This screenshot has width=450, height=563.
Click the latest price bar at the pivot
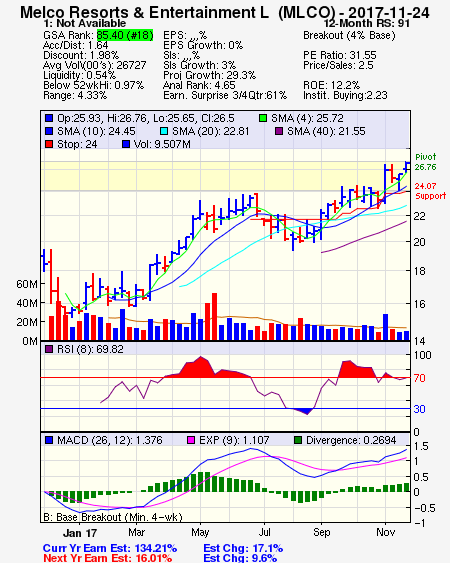(406, 168)
